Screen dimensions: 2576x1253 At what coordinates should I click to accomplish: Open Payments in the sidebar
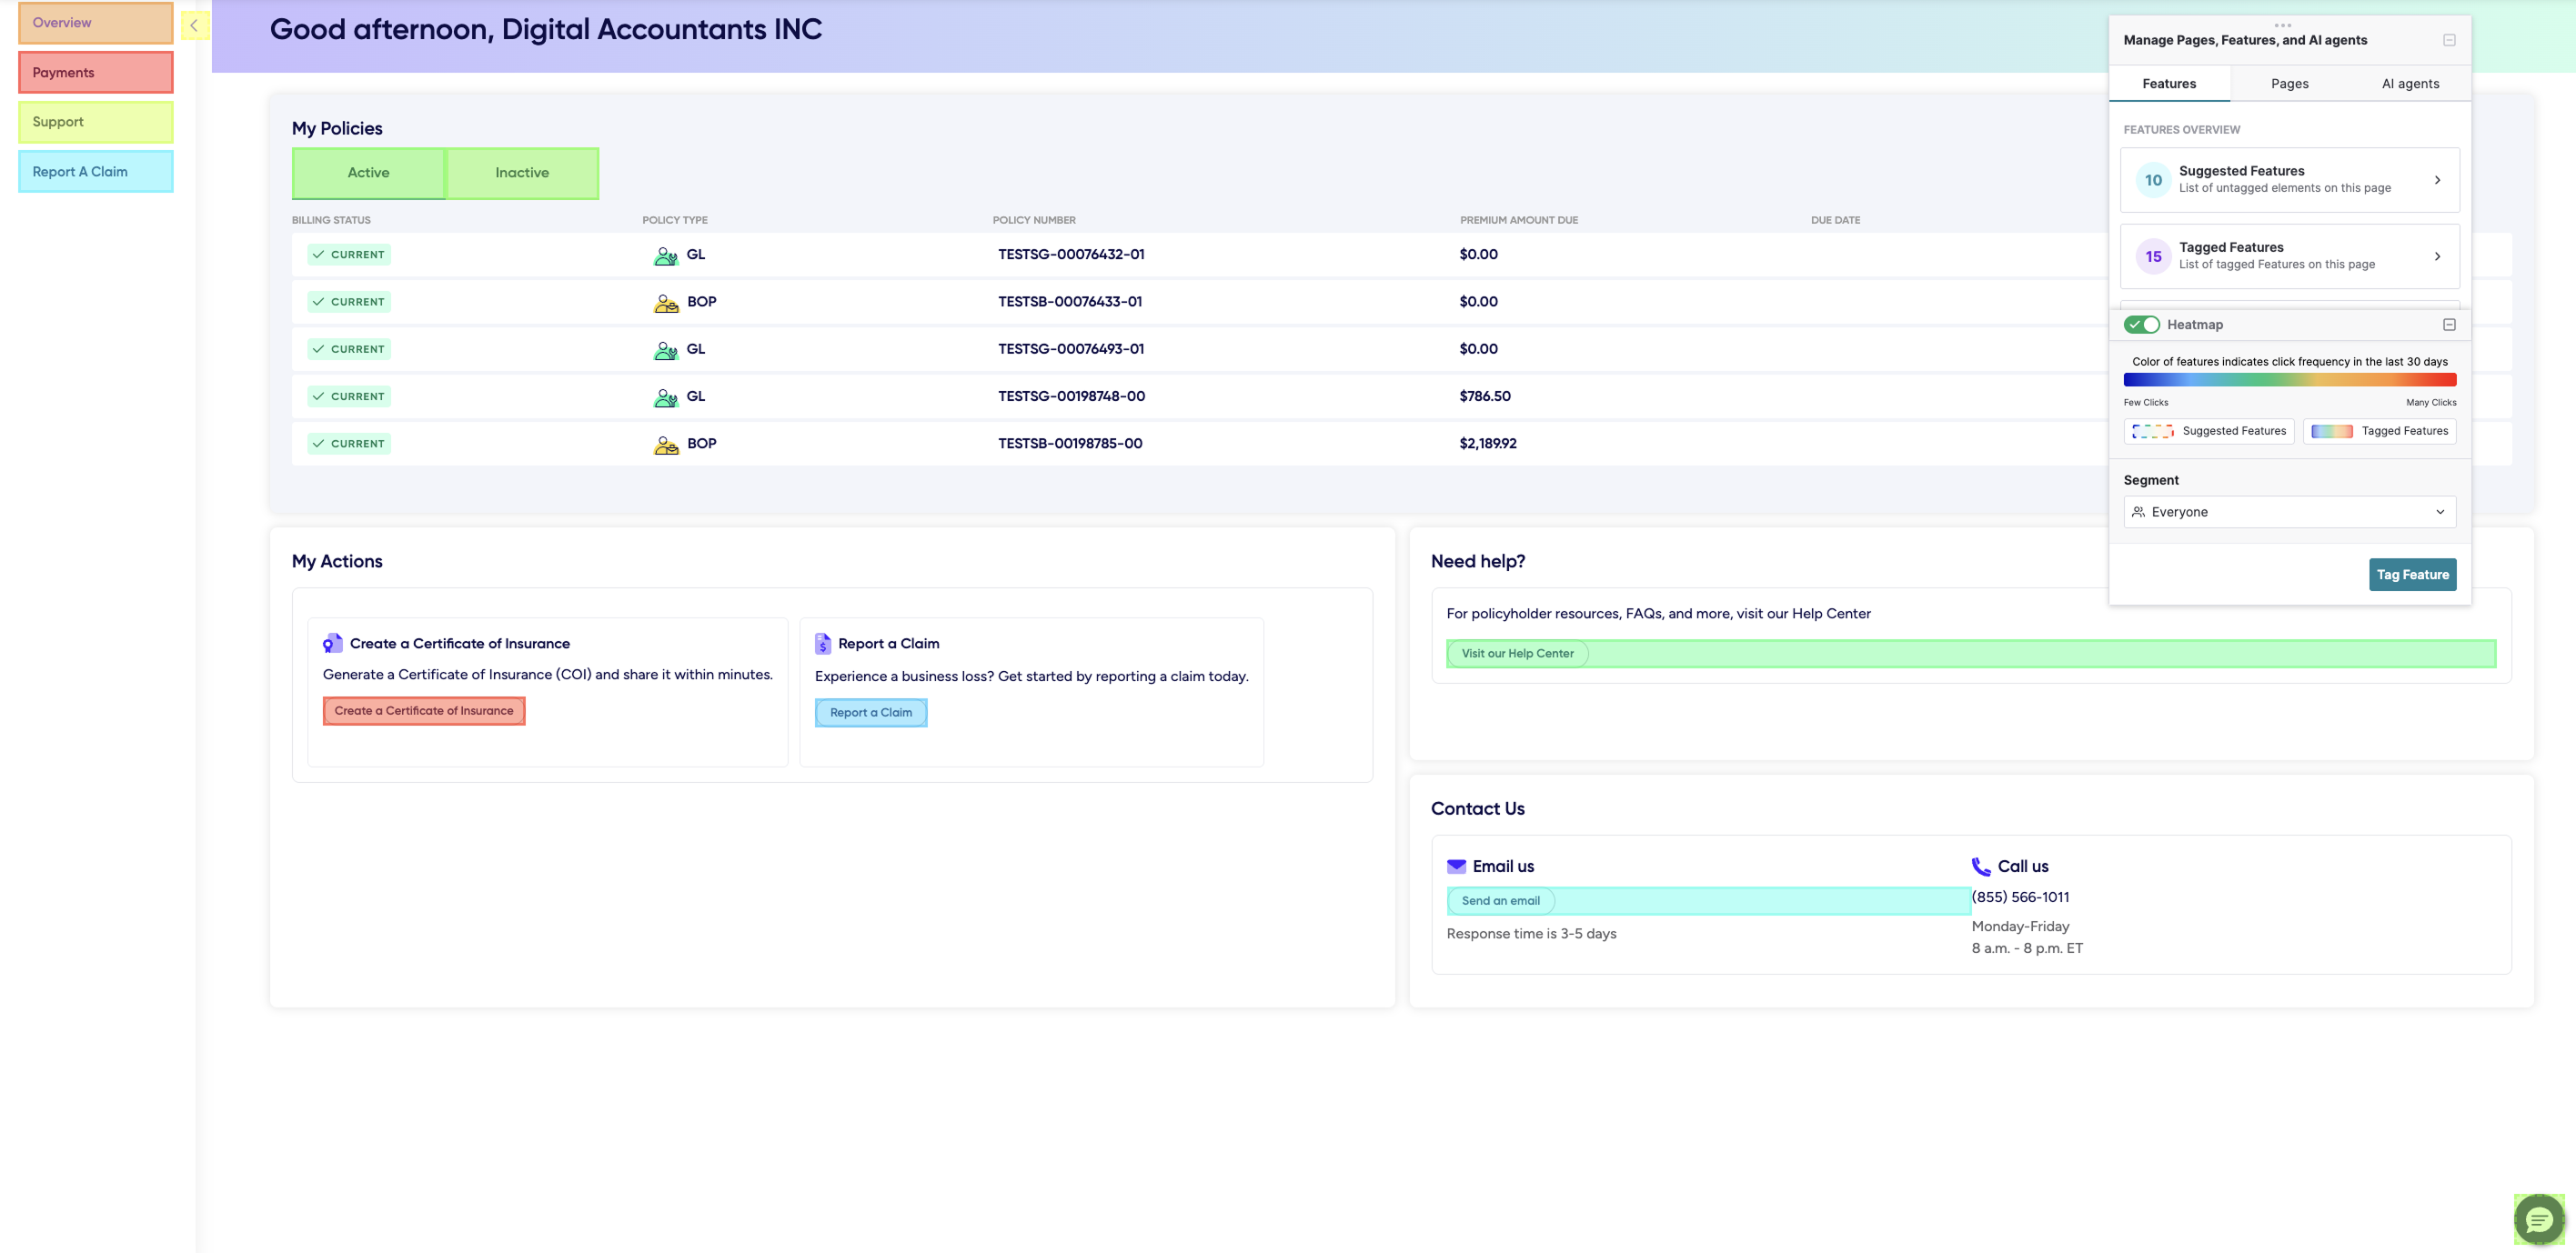click(x=96, y=72)
